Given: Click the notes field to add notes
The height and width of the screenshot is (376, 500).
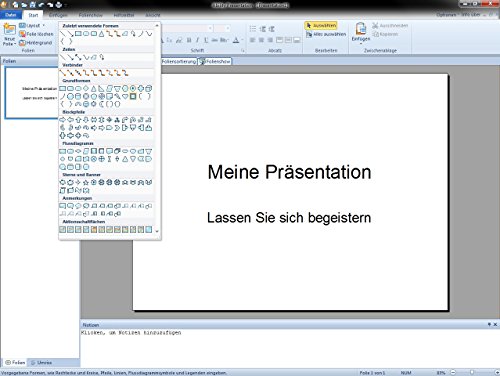Looking at the screenshot, I should [x=289, y=348].
